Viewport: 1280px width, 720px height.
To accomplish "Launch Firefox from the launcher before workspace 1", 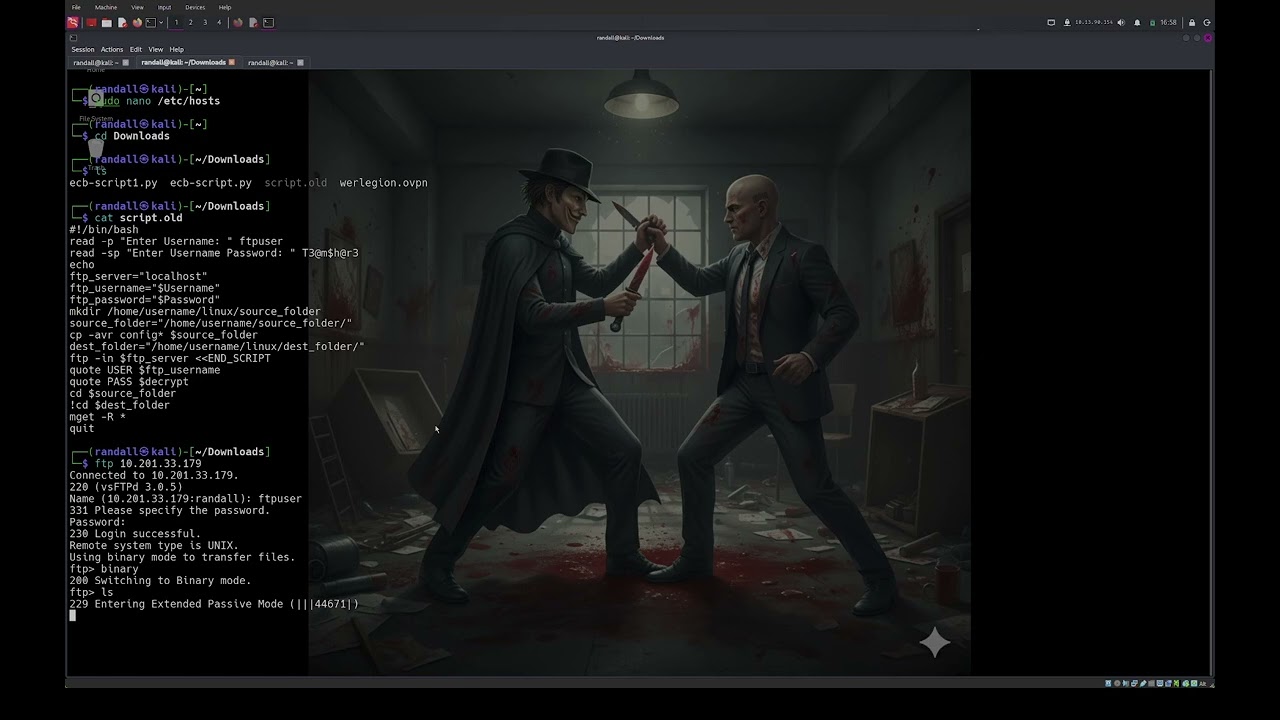I will pos(137,22).
